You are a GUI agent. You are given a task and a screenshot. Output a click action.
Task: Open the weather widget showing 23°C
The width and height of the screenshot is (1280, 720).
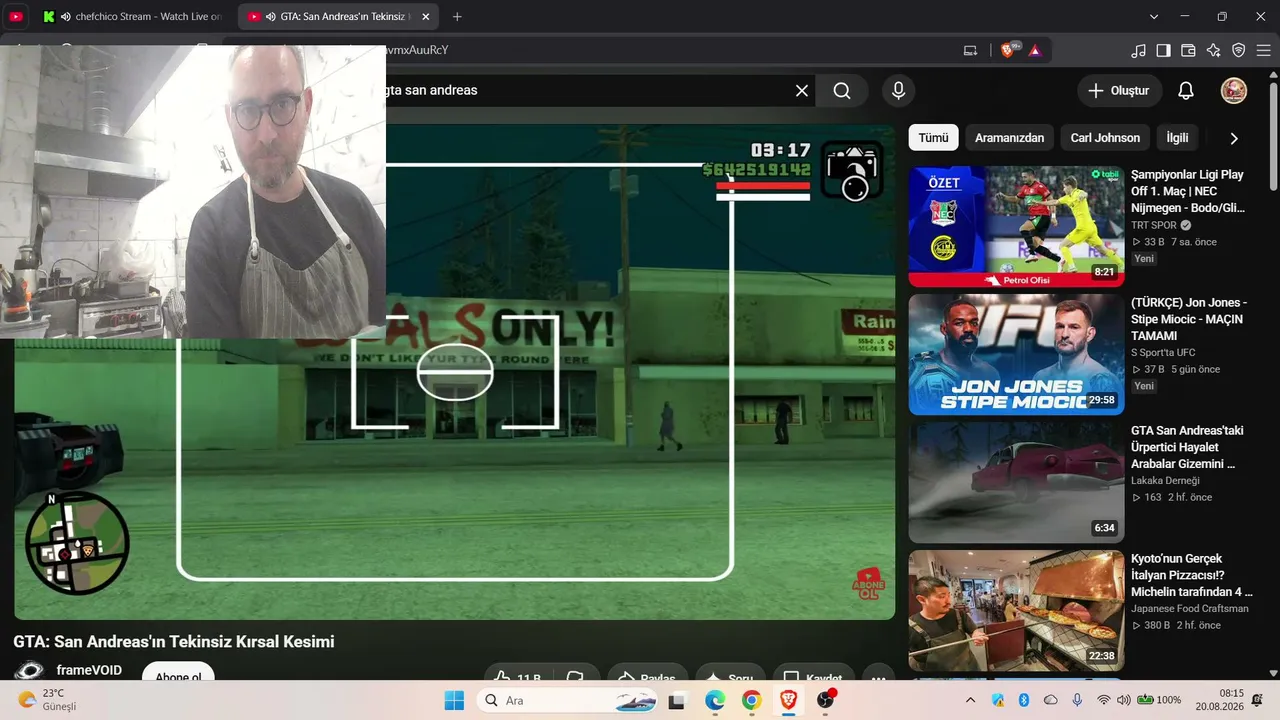47,700
